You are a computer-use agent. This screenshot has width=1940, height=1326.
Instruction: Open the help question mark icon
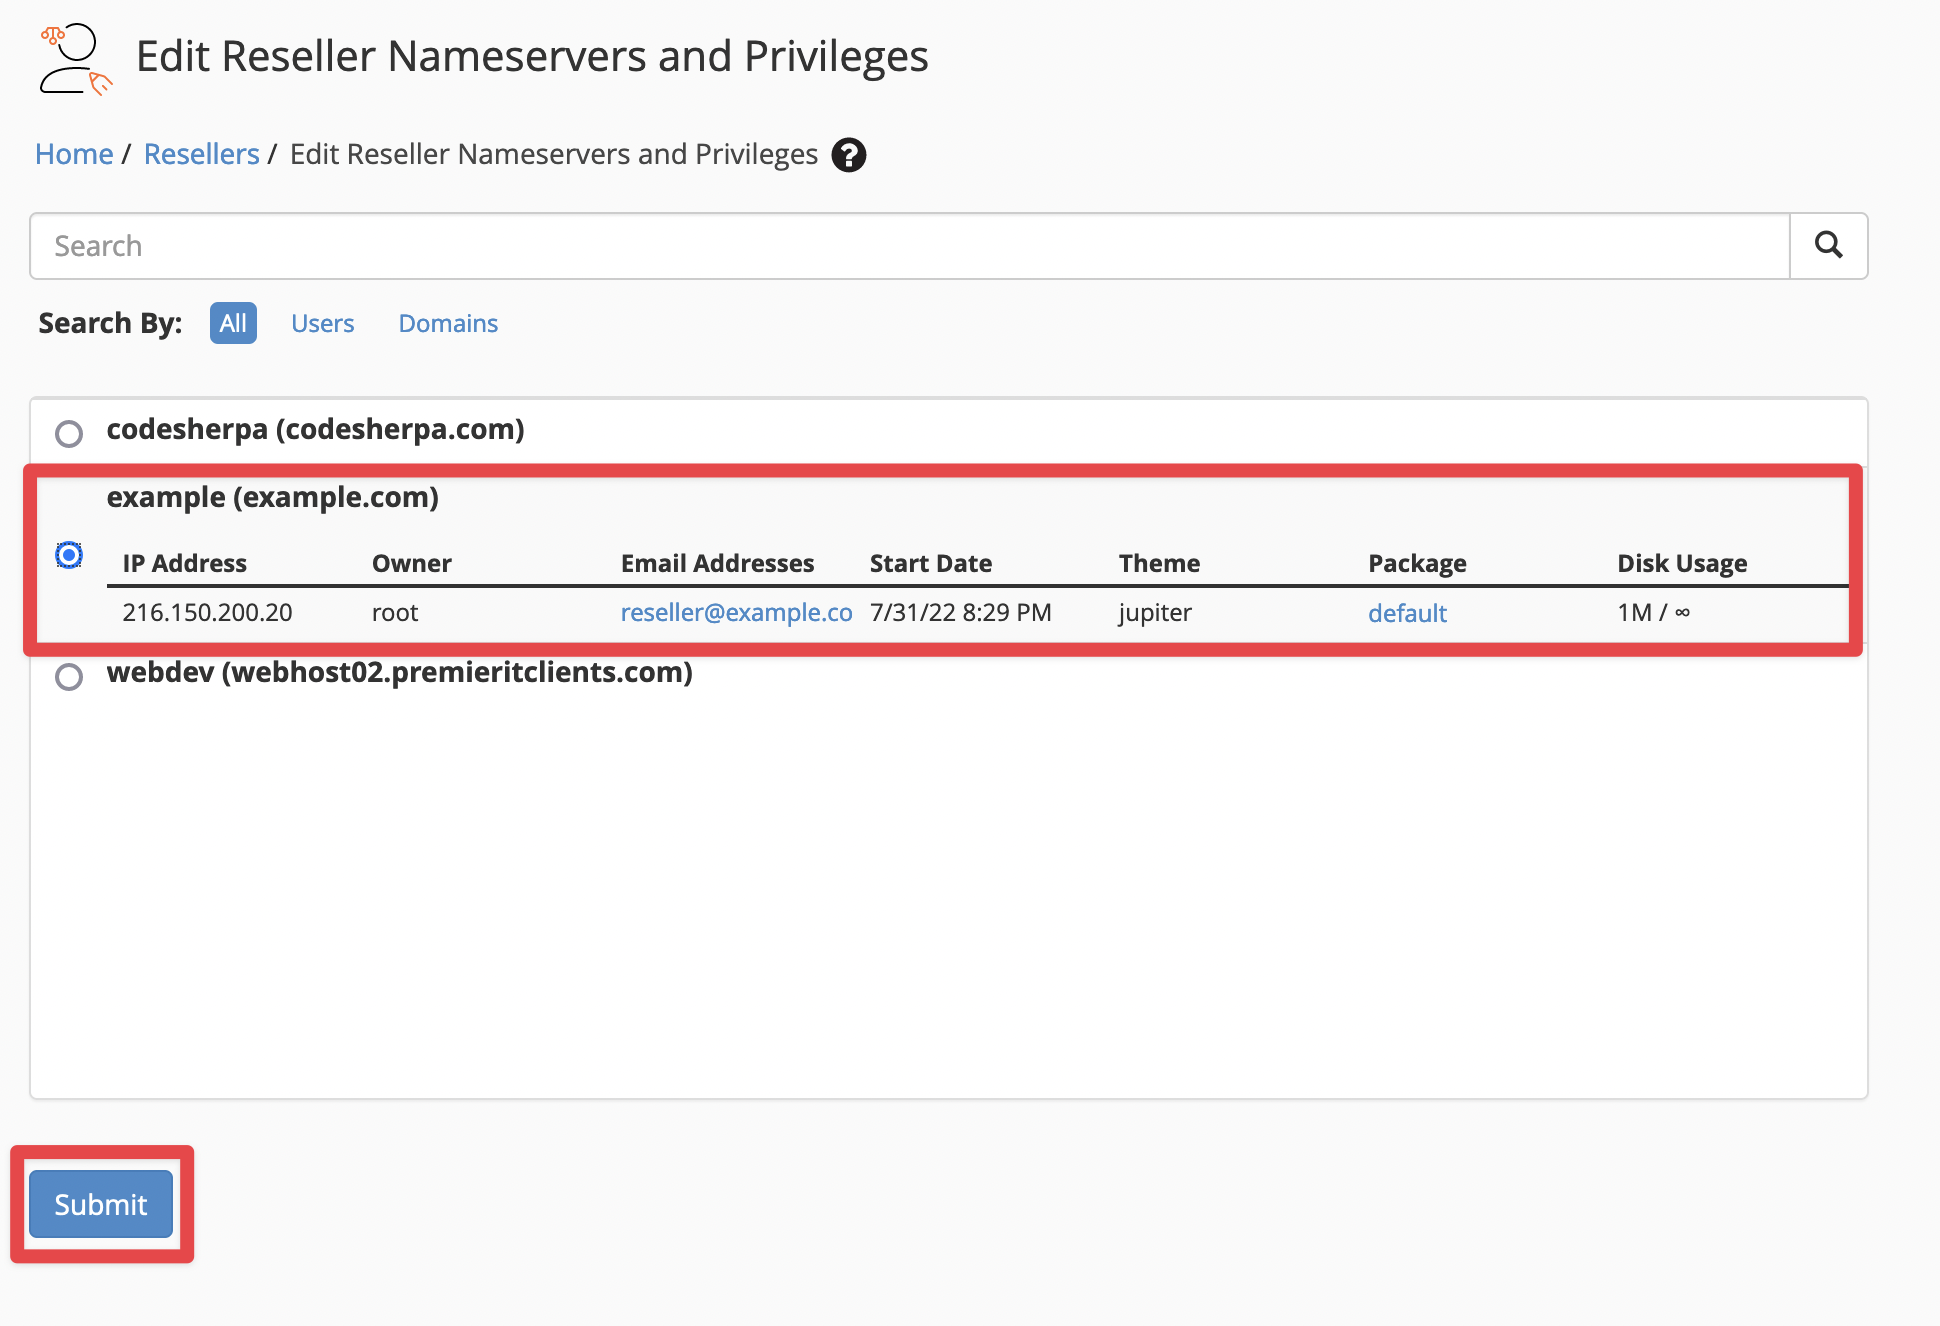[849, 155]
